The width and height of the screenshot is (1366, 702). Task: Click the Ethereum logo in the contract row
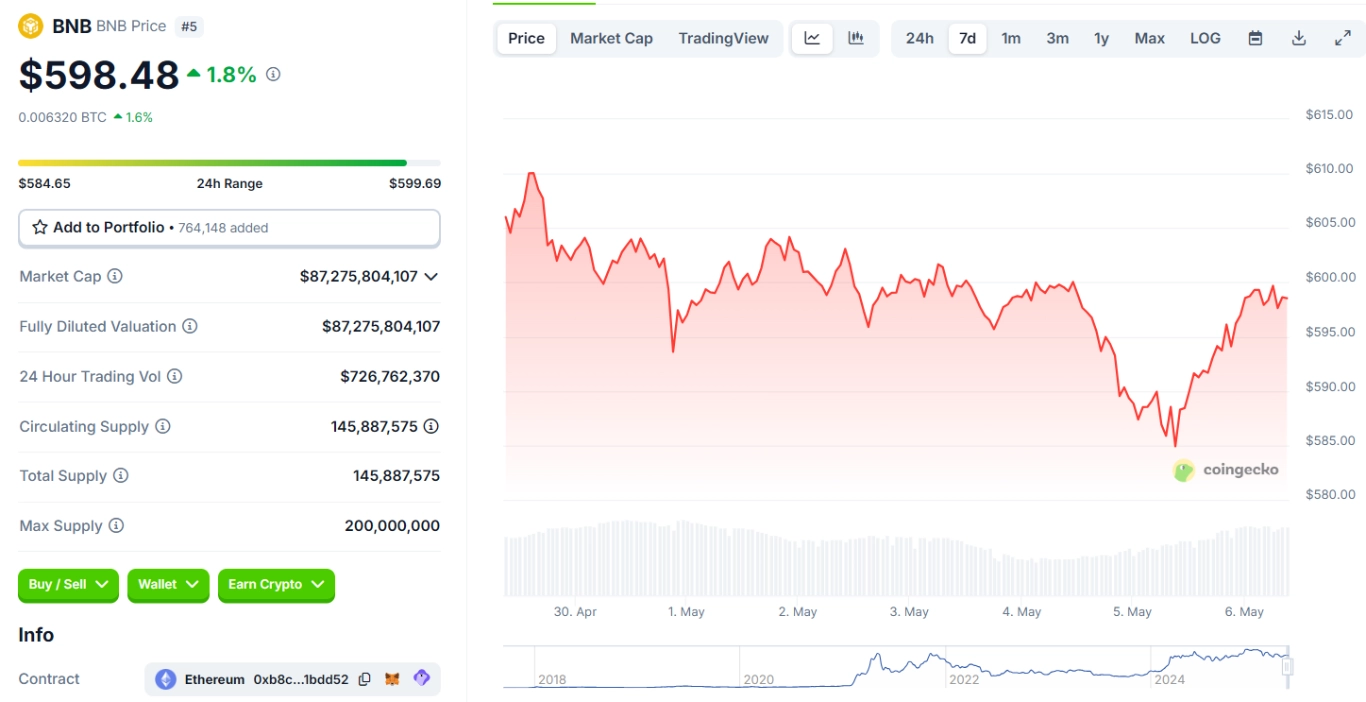click(x=165, y=679)
